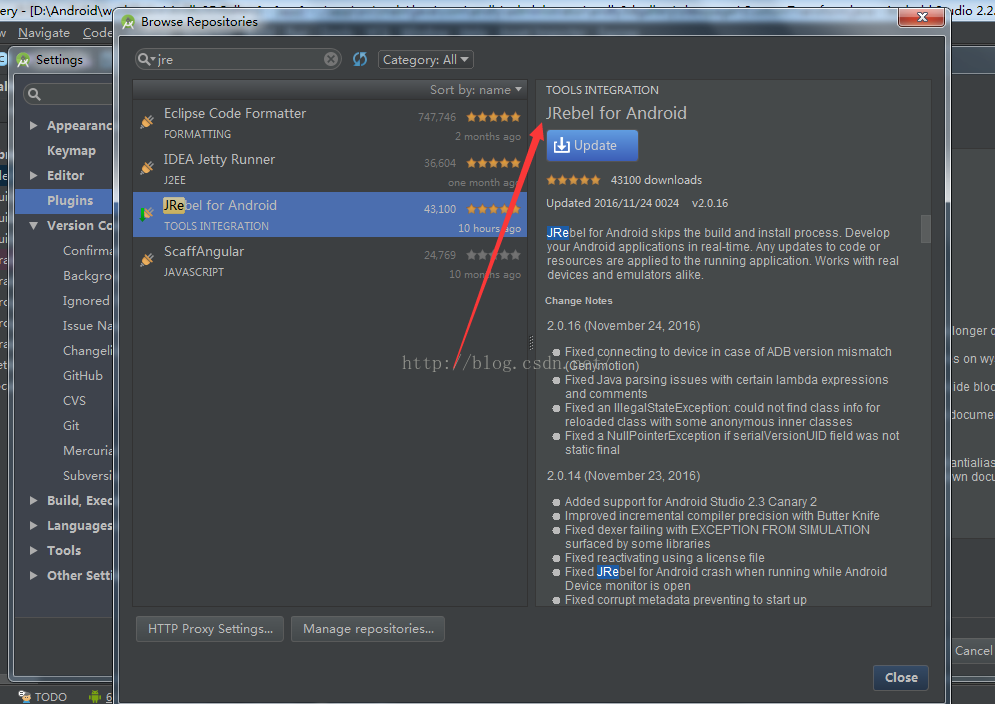Select Subversion under Version Control
Screen dimensions: 995x704
click(x=88, y=475)
